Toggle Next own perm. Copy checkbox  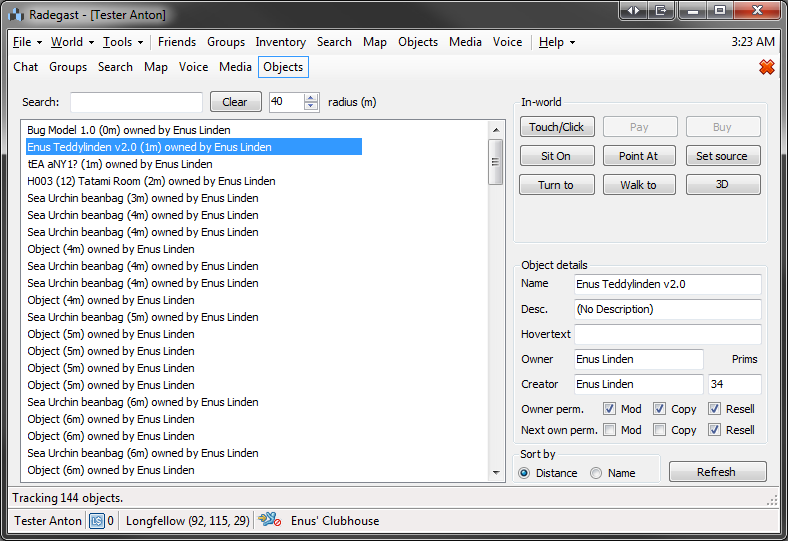[x=659, y=430]
